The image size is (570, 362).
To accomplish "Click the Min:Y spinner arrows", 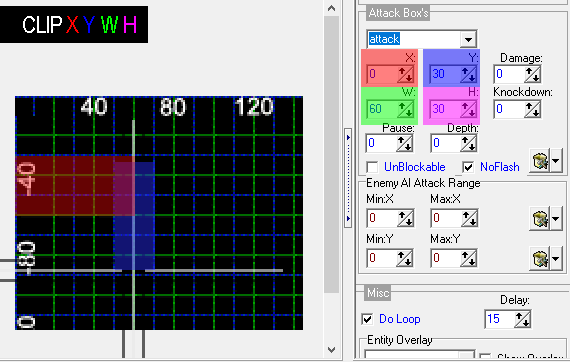I will click(x=404, y=258).
